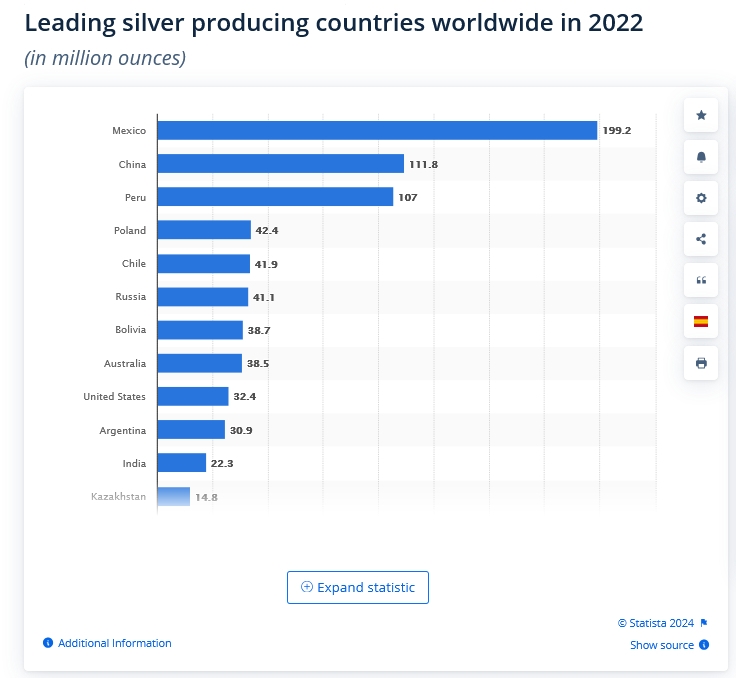736x678 pixels.
Task: Click the flag icon next to Statista 2024
Action: [704, 623]
